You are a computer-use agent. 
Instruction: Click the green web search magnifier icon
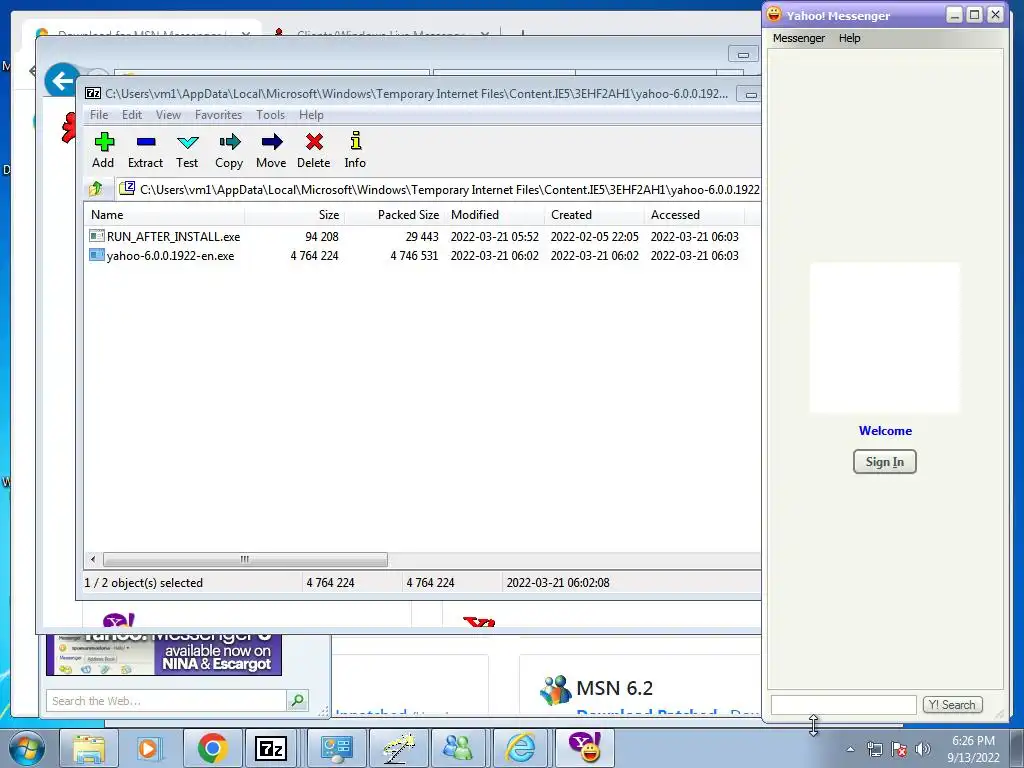[297, 701]
